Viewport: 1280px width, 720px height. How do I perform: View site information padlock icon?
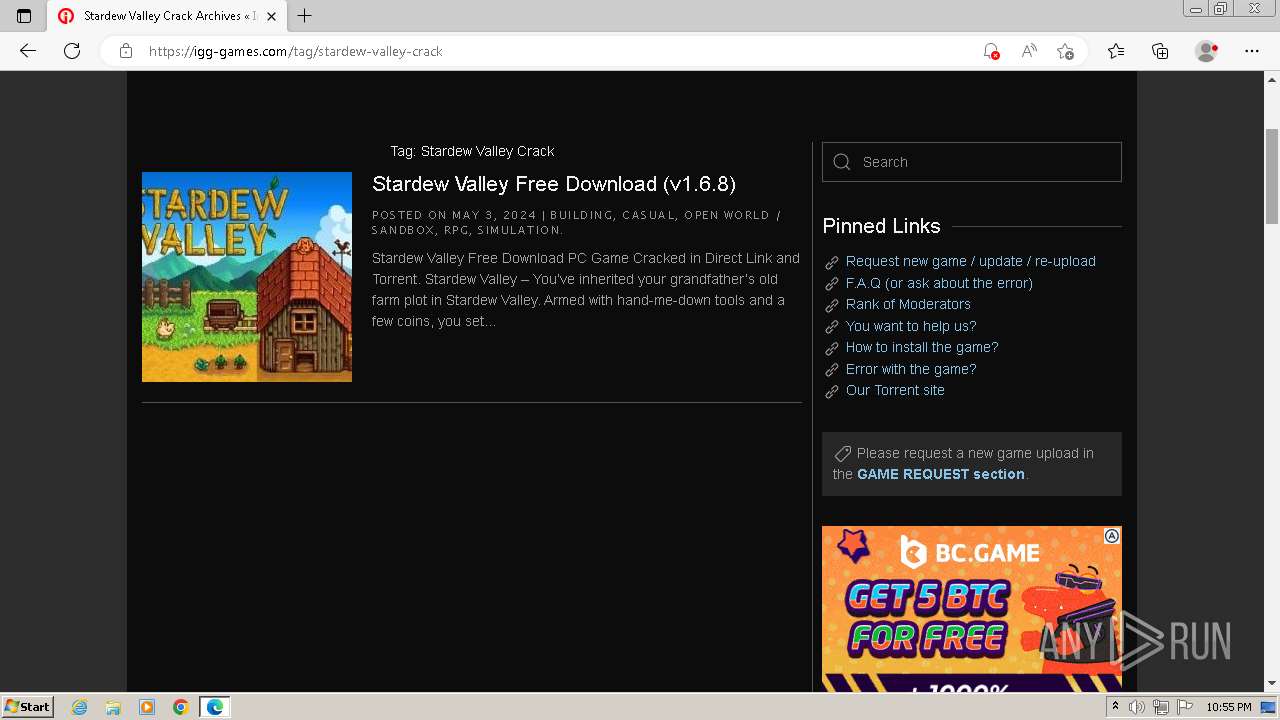[126, 51]
